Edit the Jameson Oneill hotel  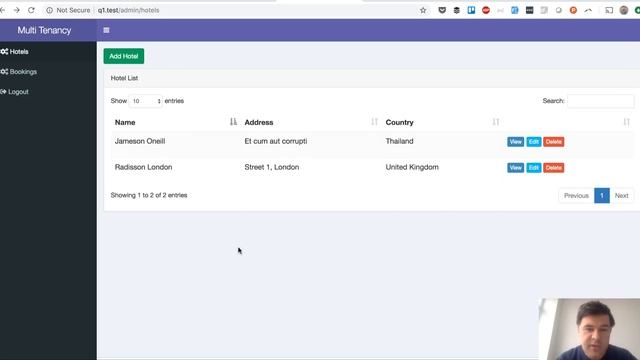click(x=533, y=142)
